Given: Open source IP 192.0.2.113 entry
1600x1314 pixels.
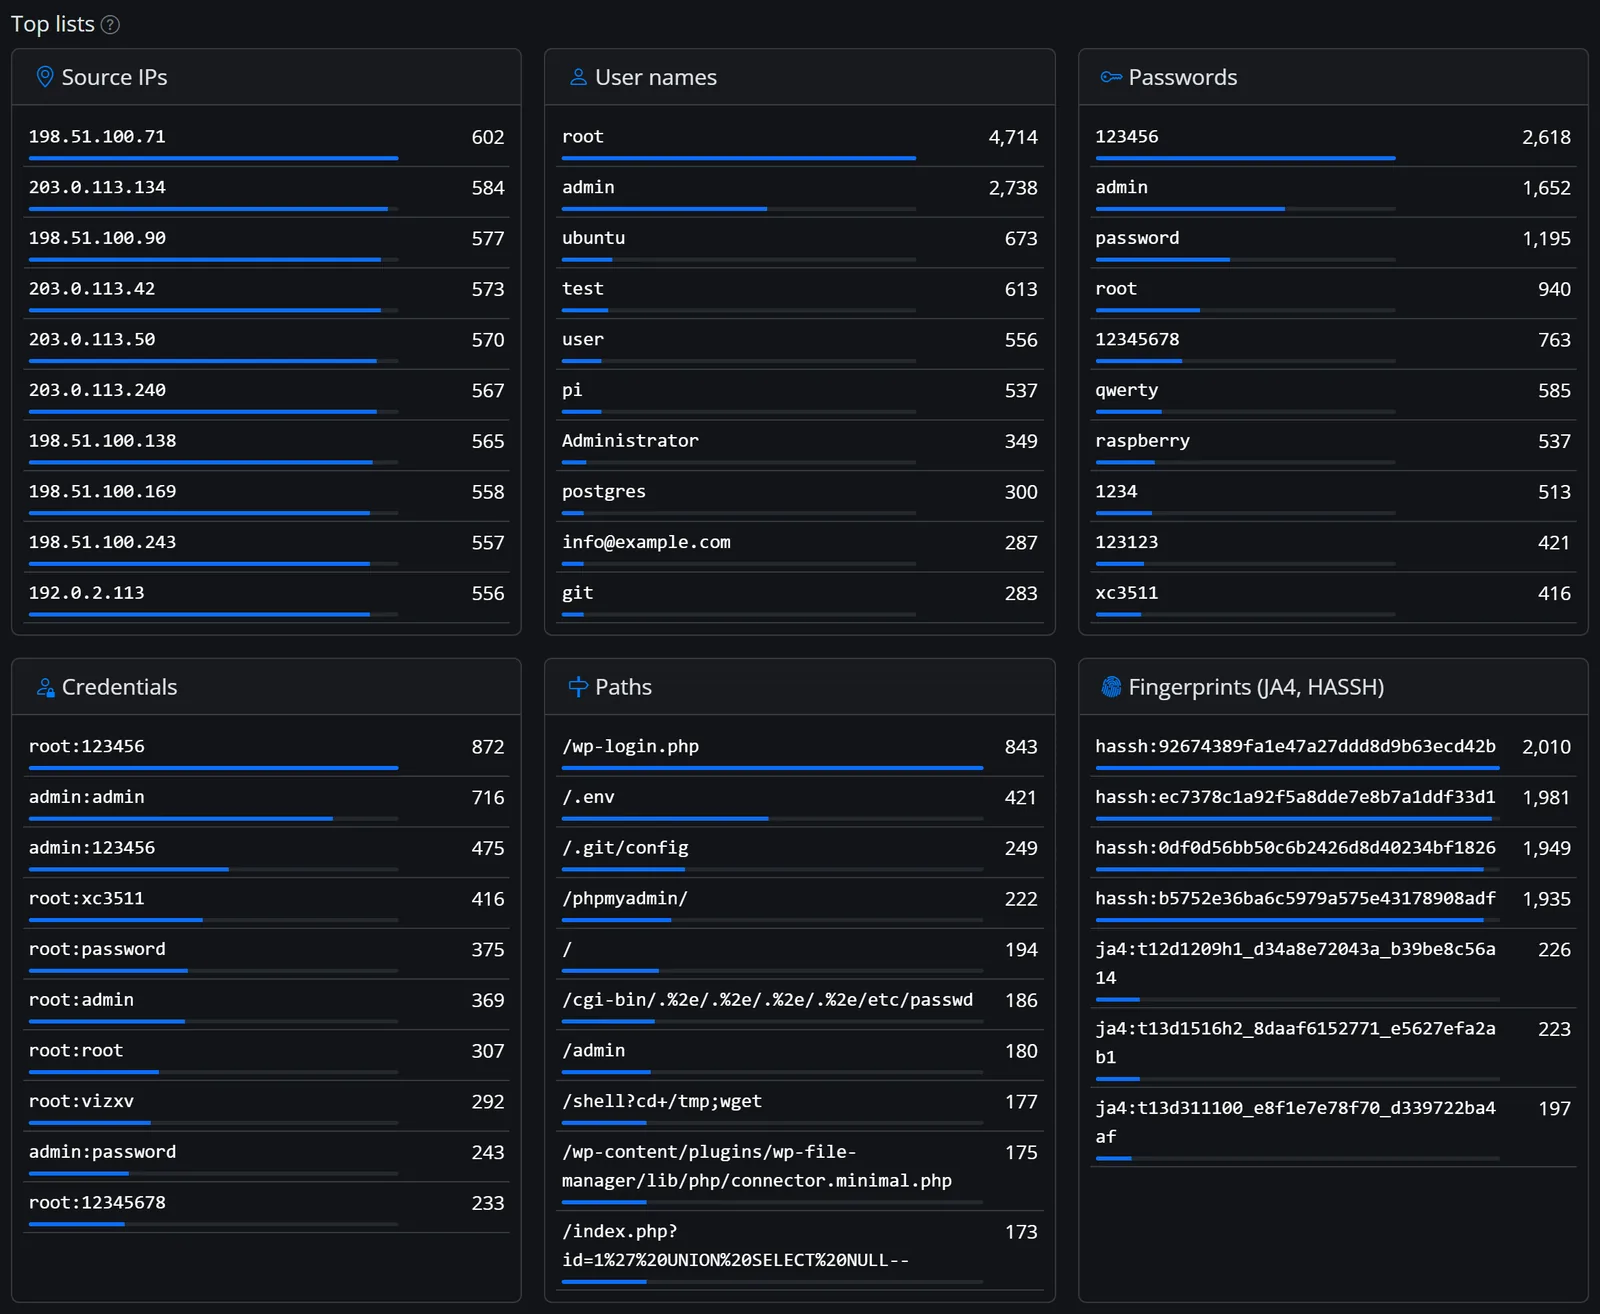Looking at the screenshot, I should point(266,598).
